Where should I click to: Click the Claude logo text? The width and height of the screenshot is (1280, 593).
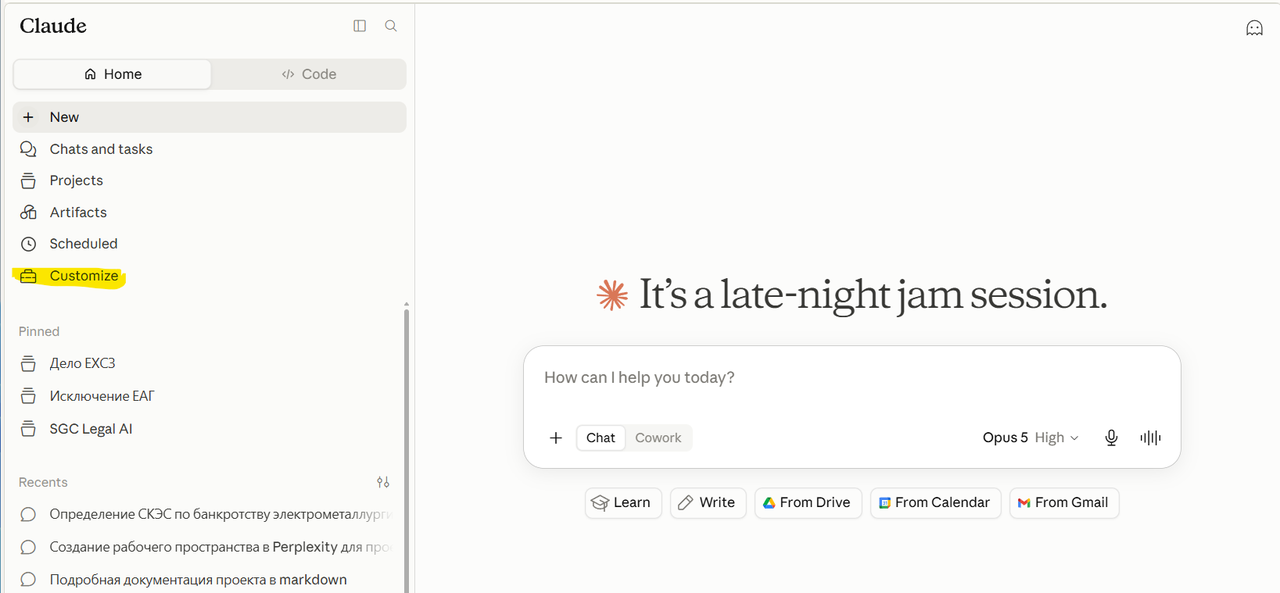tap(53, 27)
